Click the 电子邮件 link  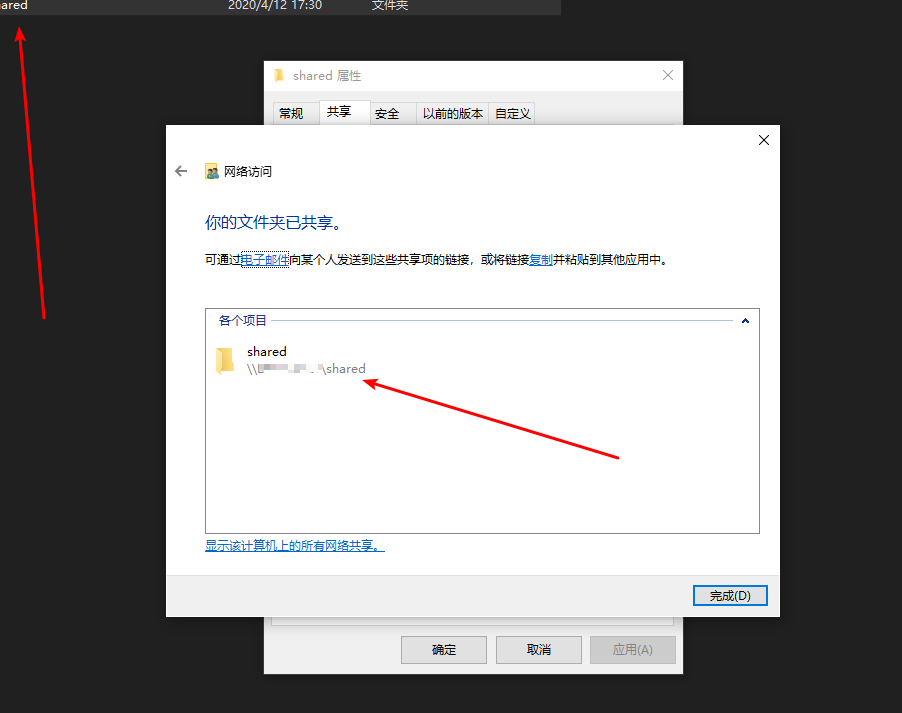tap(265, 260)
